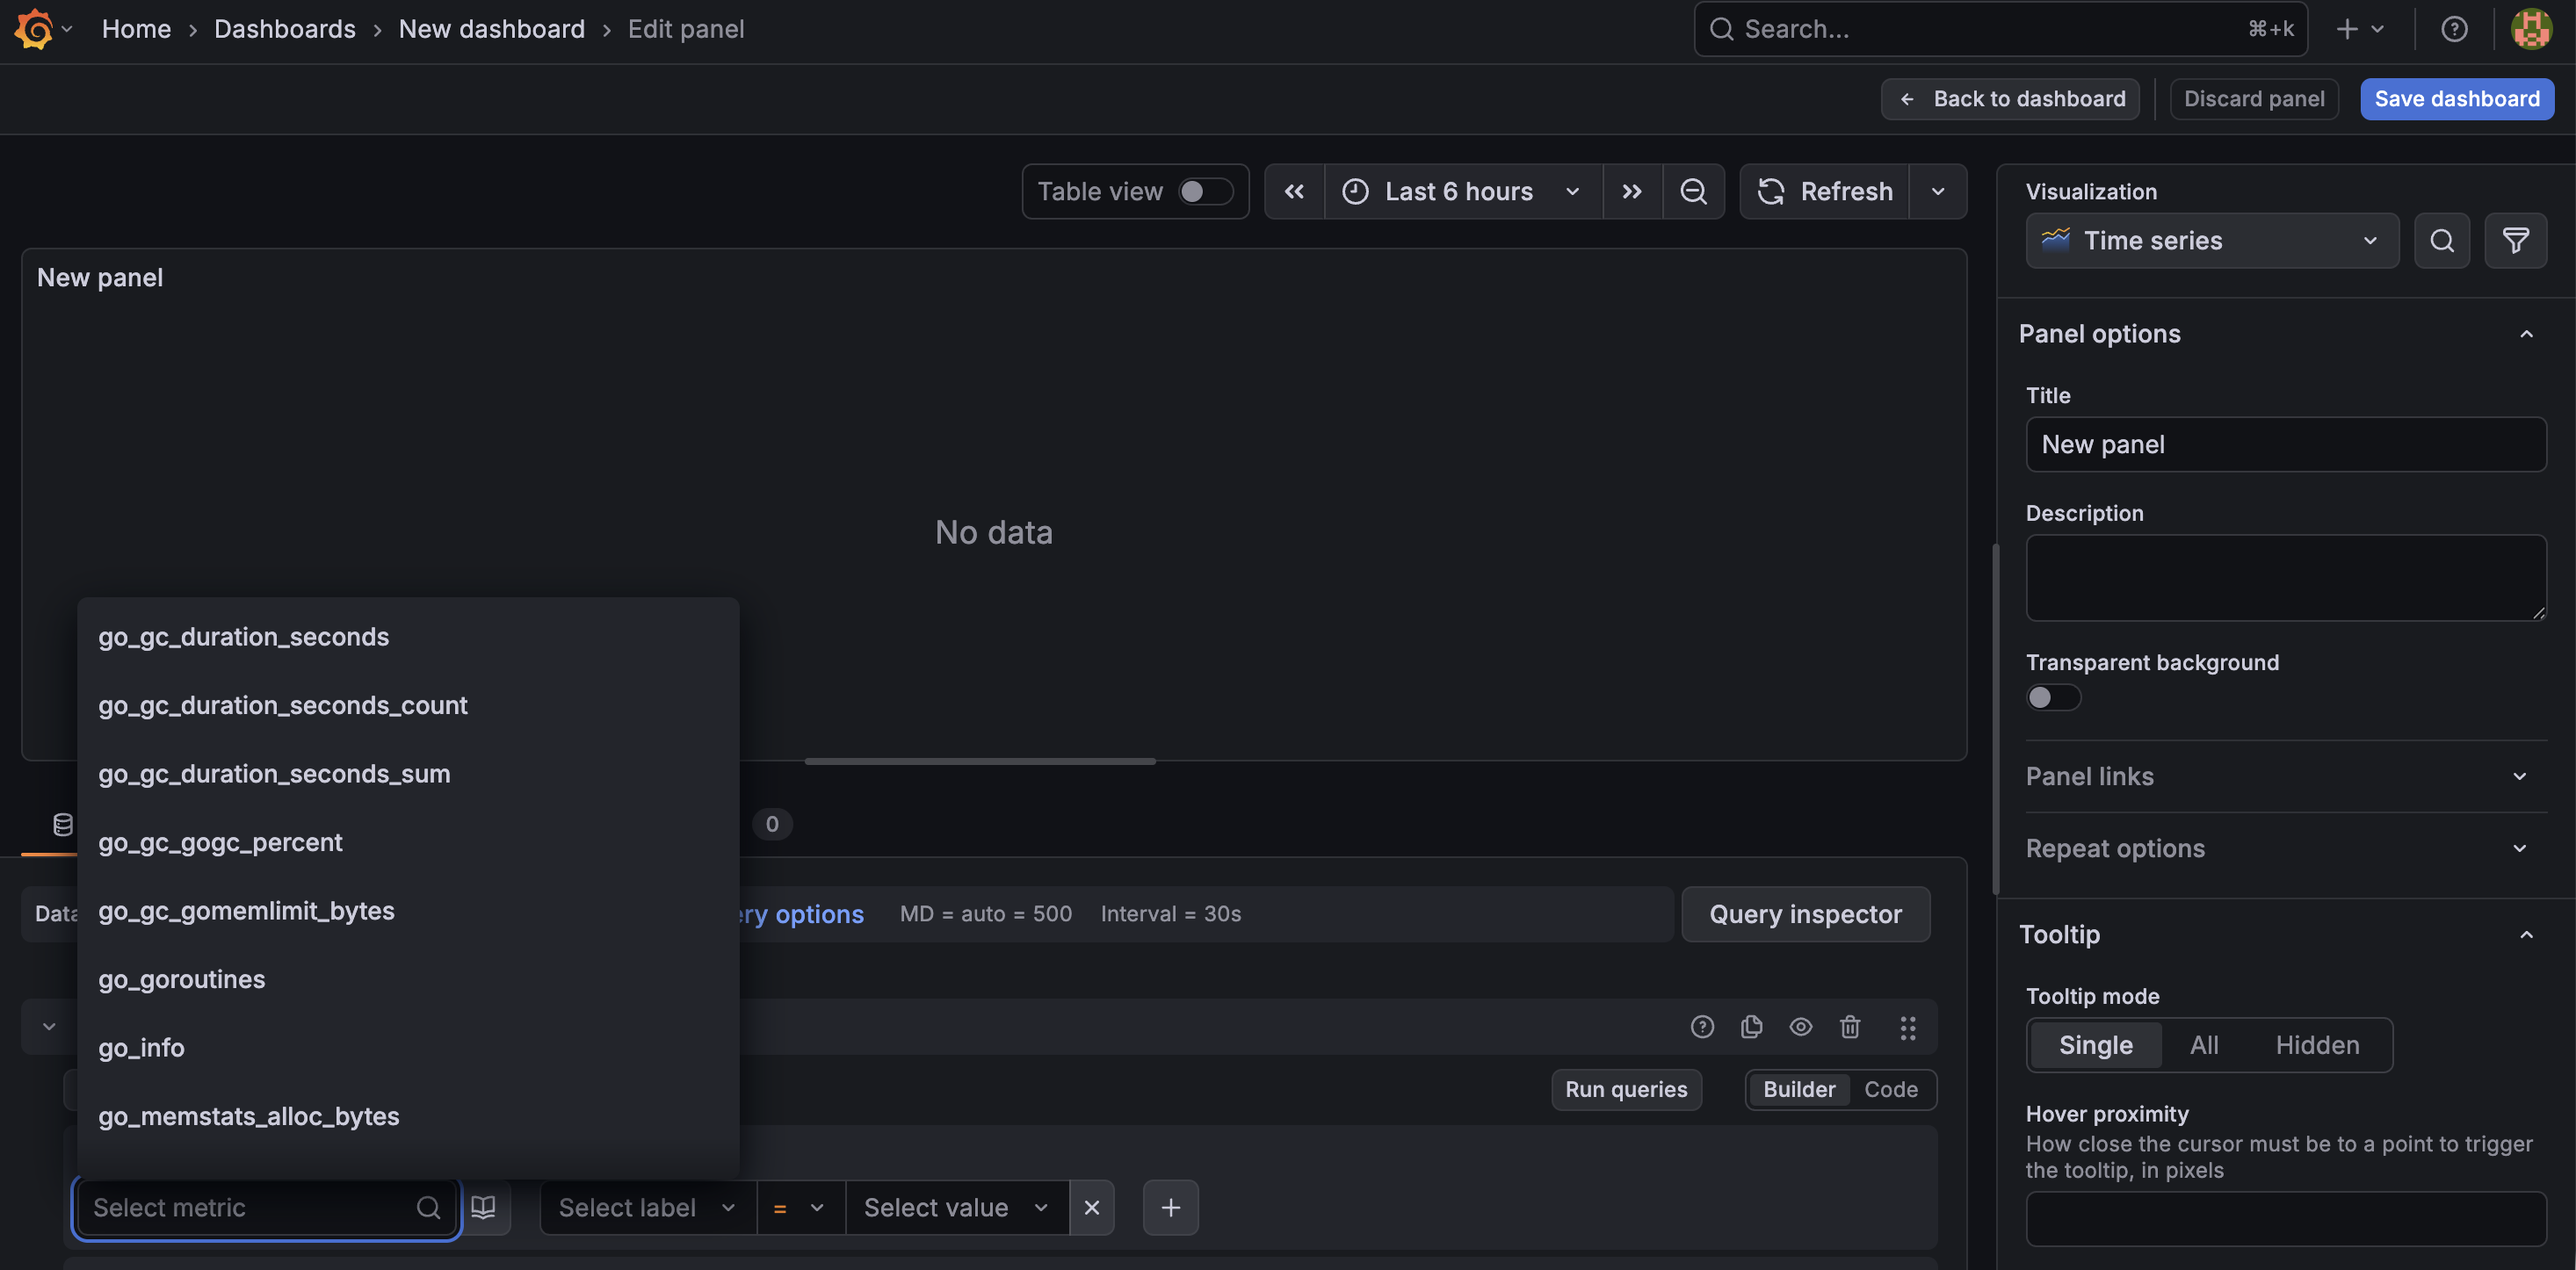Select go_gc_duration_seconds_count metric
Viewport: 2576px width, 1270px height.
408,705
